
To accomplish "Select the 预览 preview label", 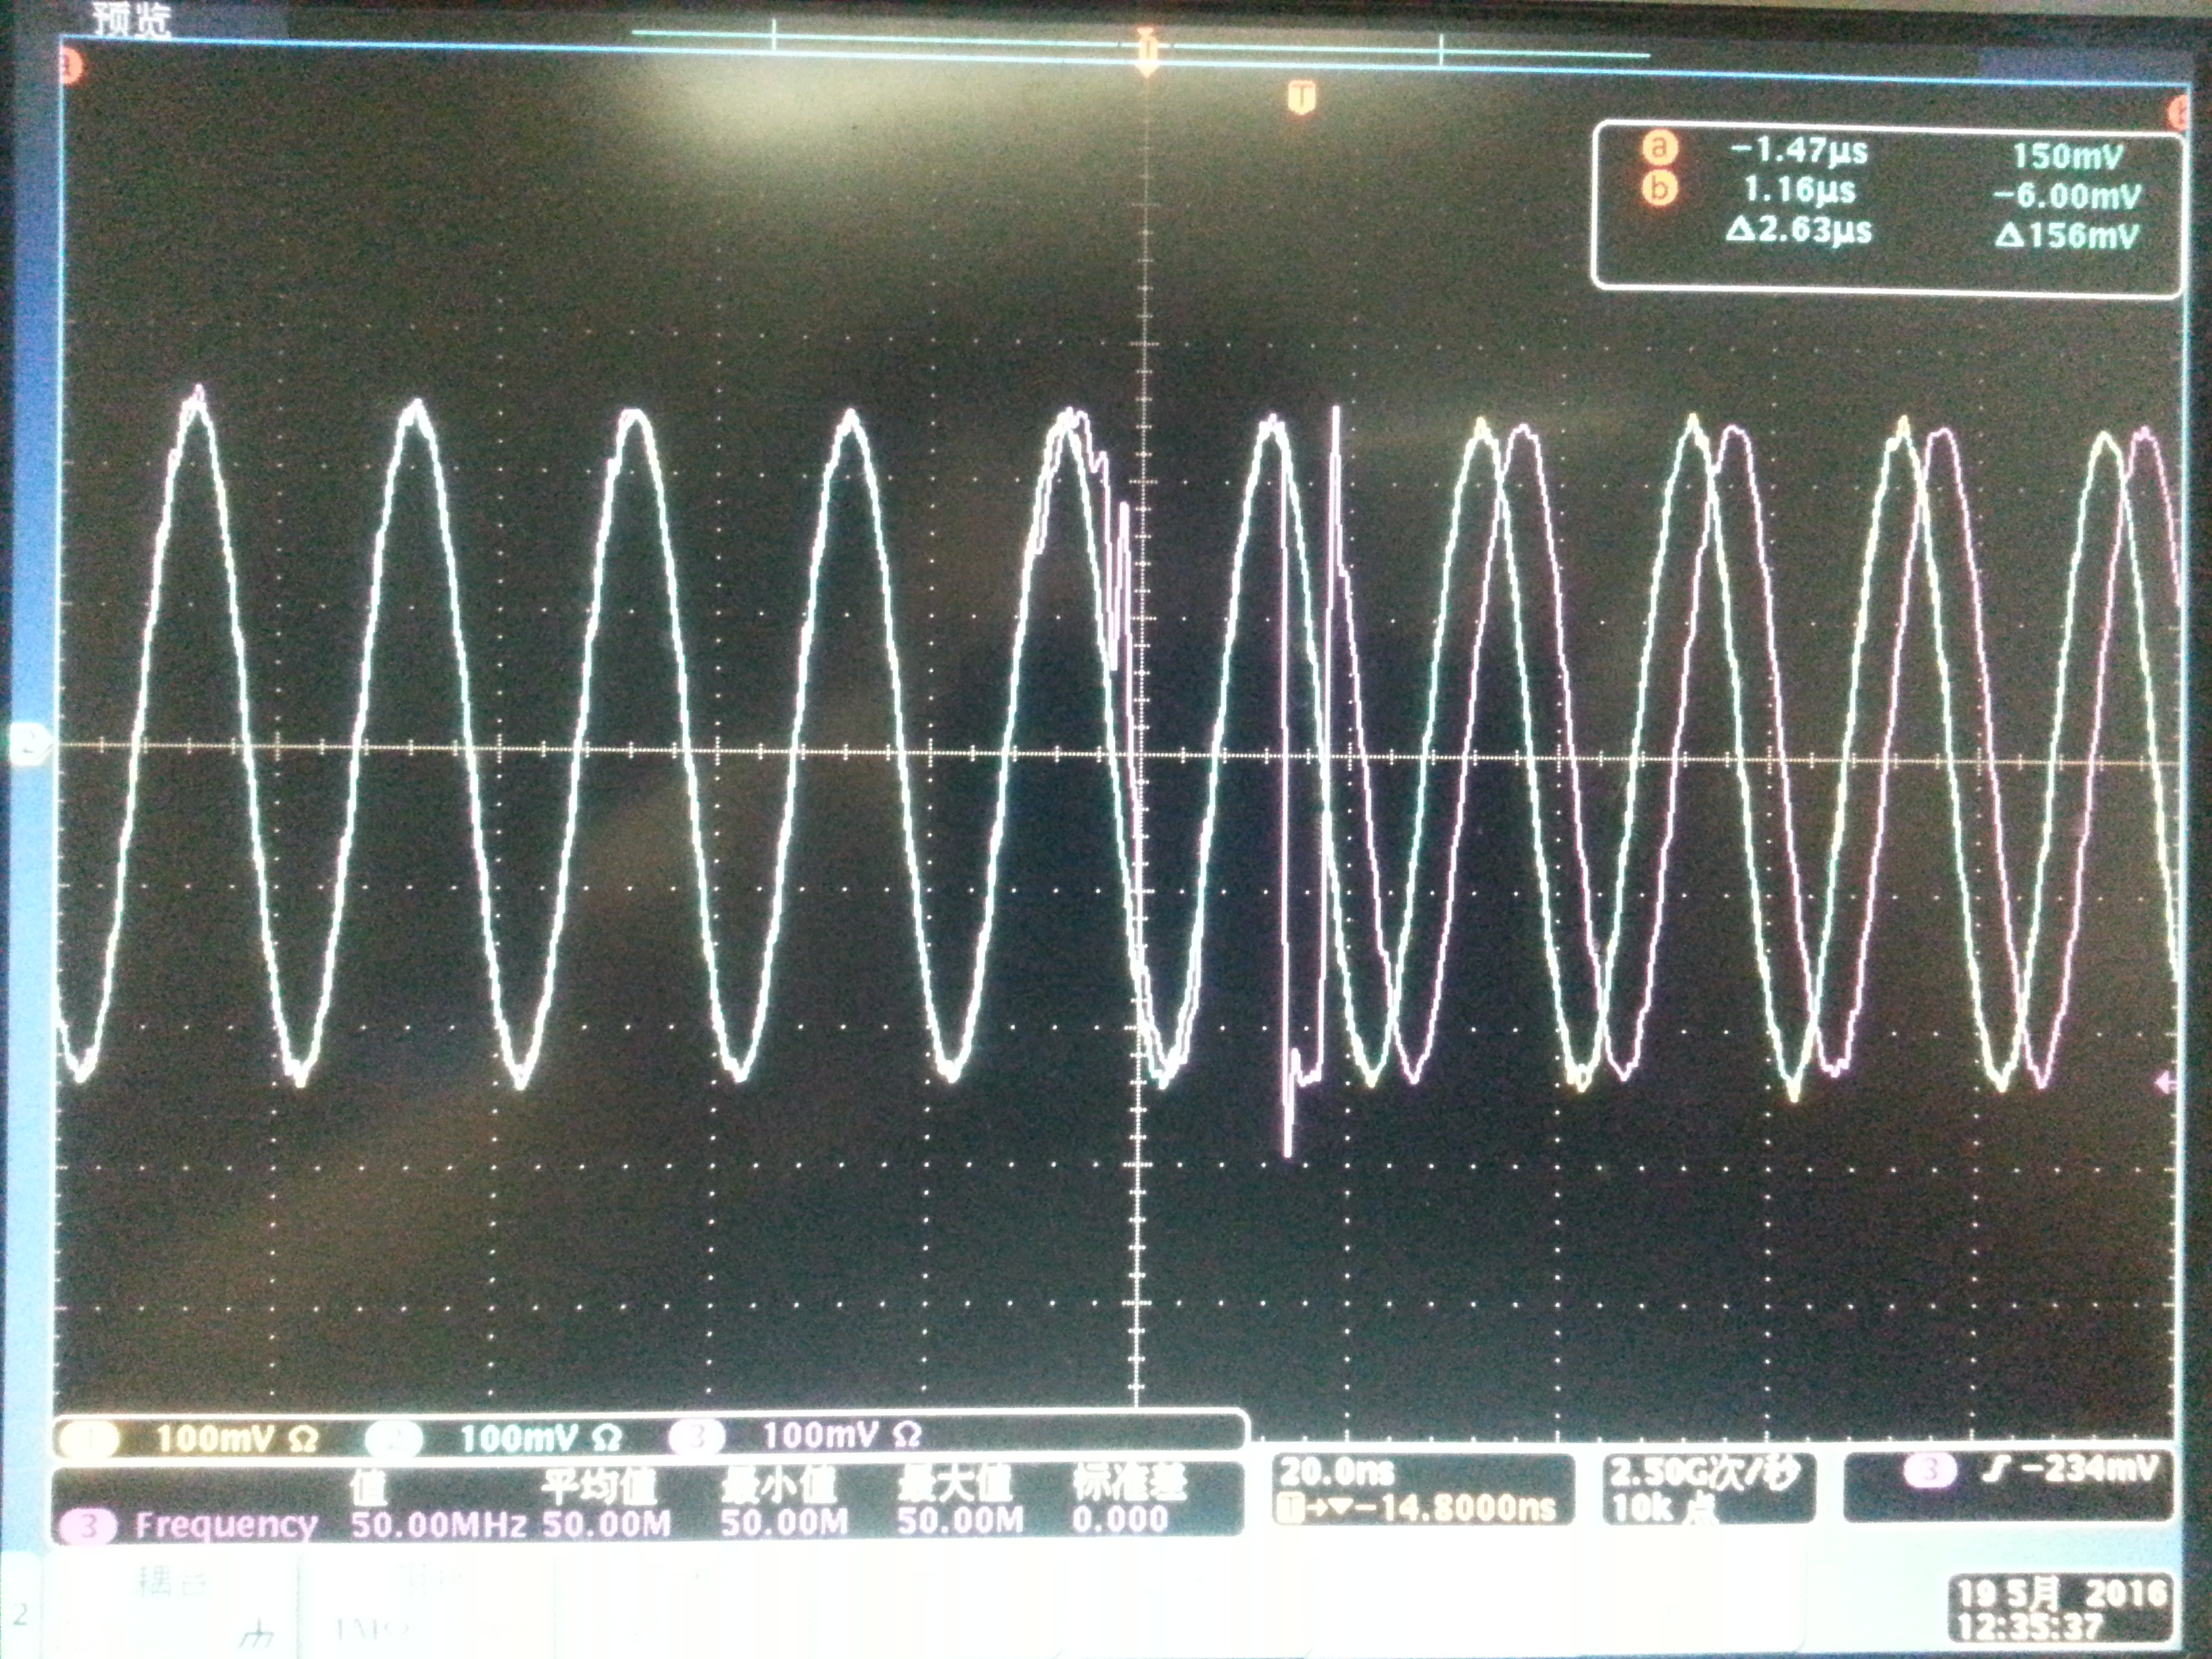I will click(x=131, y=19).
